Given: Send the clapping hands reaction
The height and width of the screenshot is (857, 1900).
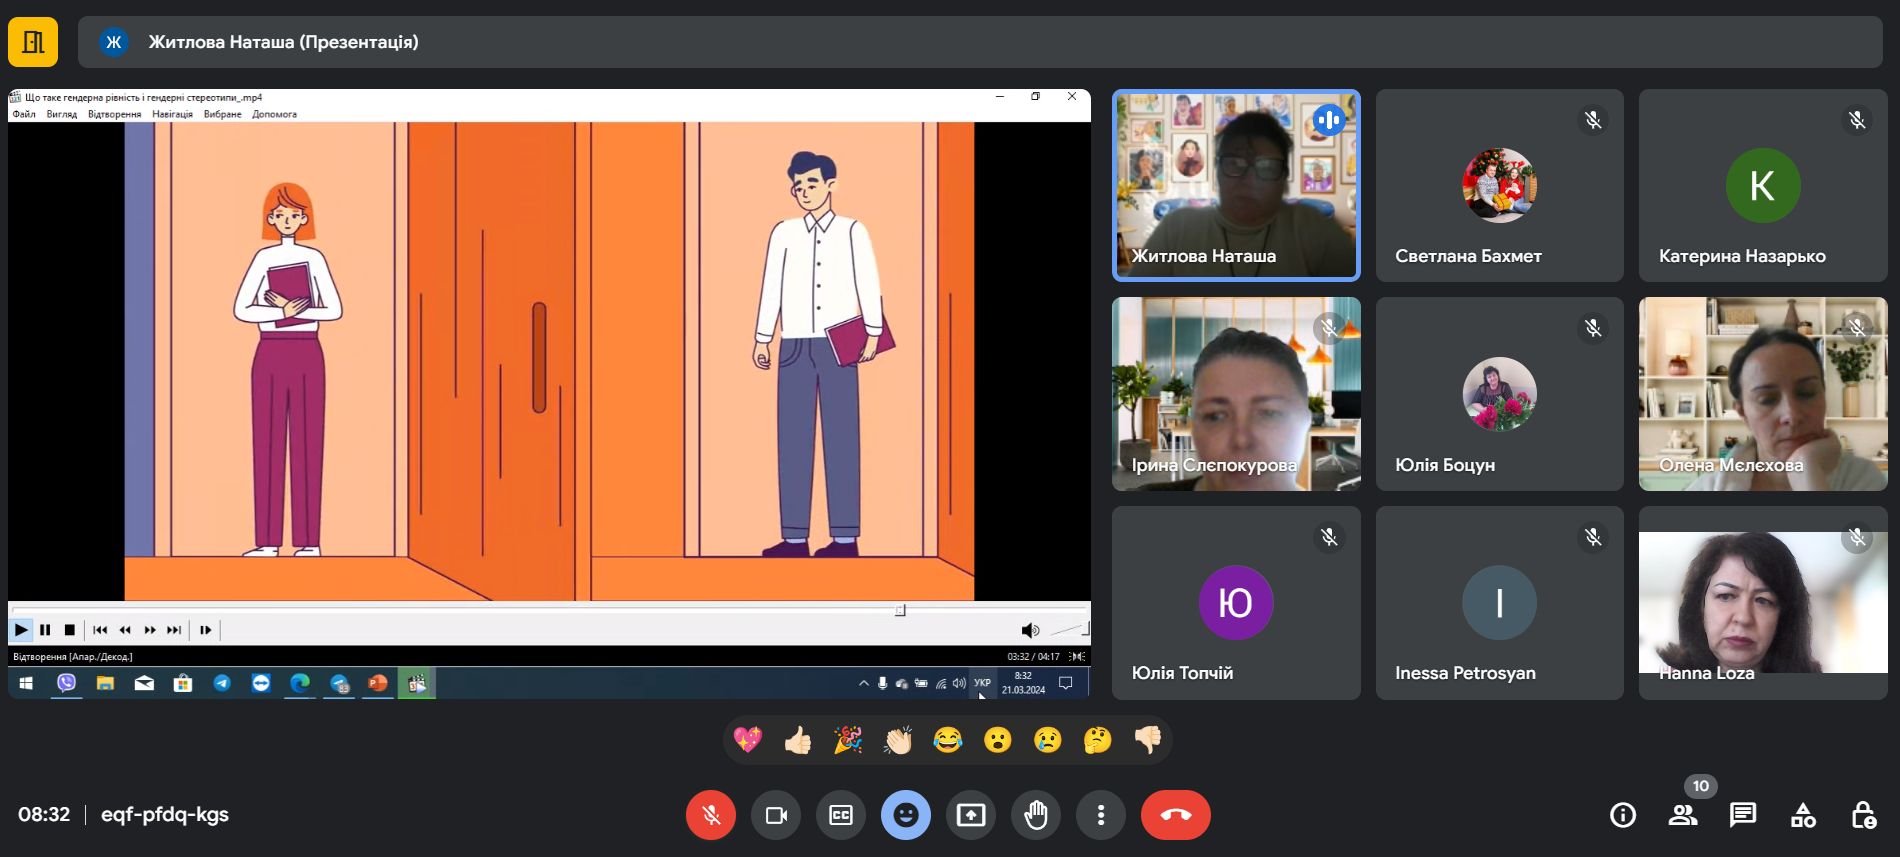Looking at the screenshot, I should pyautogui.click(x=898, y=740).
